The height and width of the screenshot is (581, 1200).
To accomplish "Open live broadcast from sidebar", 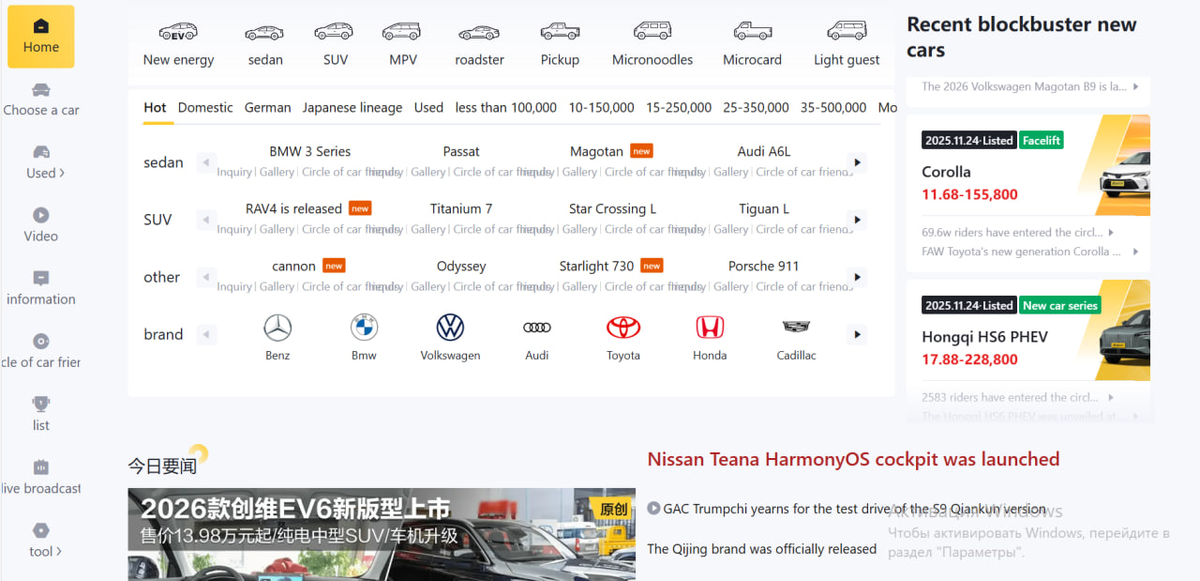I will click(41, 477).
